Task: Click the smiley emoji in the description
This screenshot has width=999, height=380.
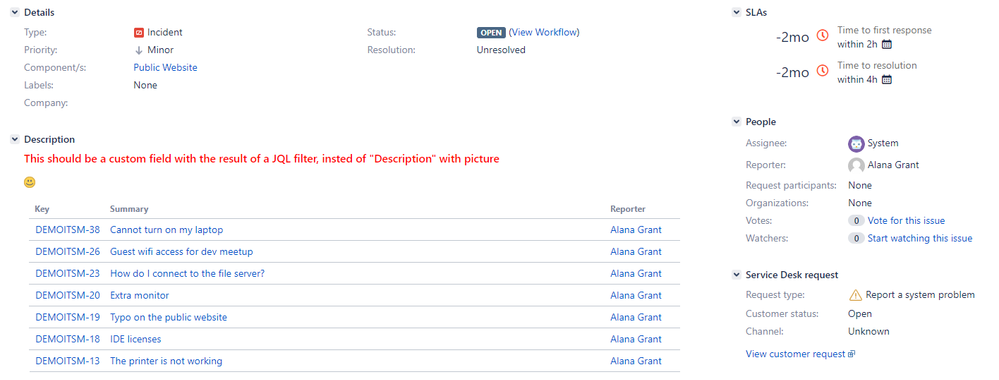Action: click(x=29, y=182)
